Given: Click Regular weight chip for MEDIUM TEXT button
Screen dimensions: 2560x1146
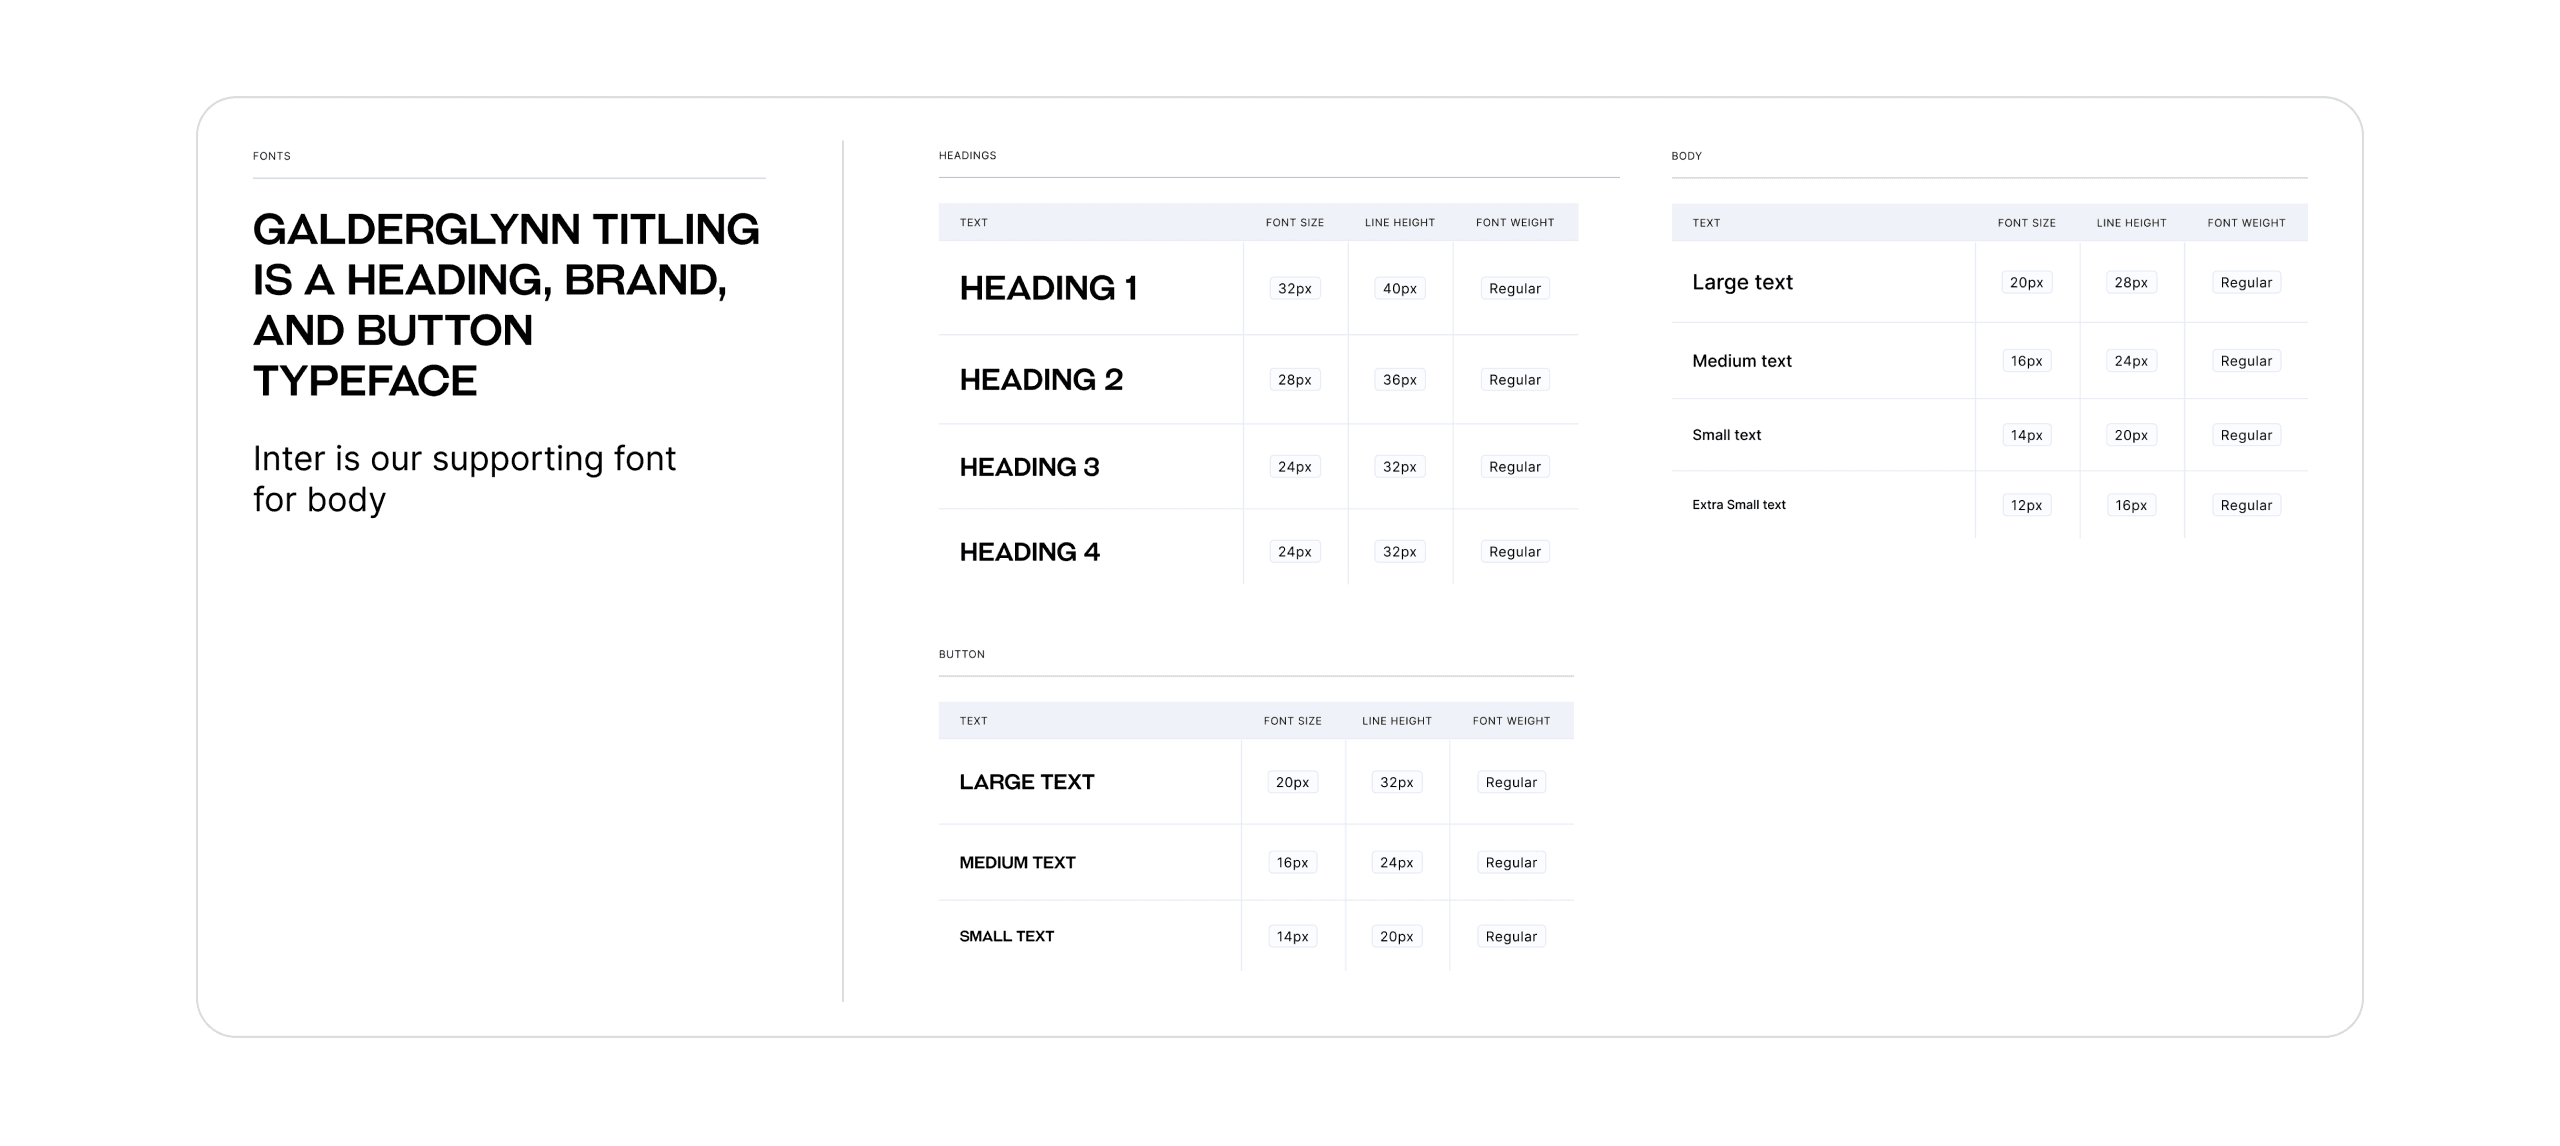Looking at the screenshot, I should click(x=1510, y=863).
